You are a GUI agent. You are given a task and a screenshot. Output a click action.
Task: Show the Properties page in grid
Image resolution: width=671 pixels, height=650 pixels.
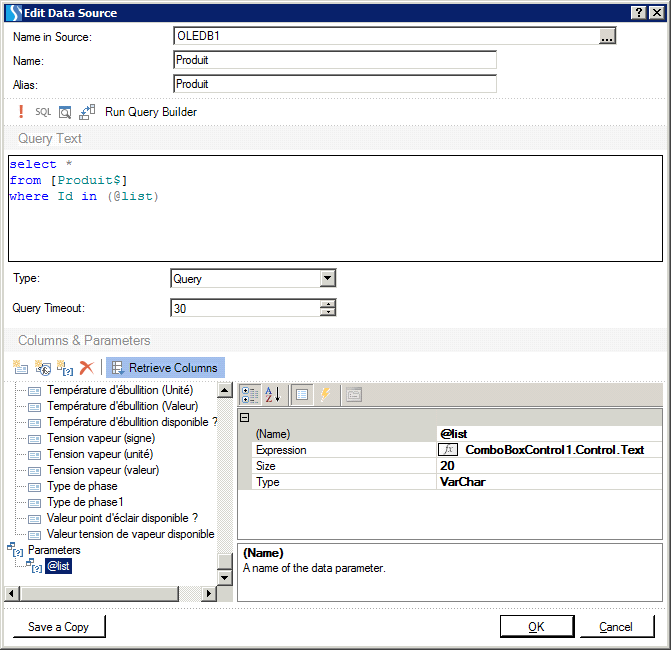(302, 395)
